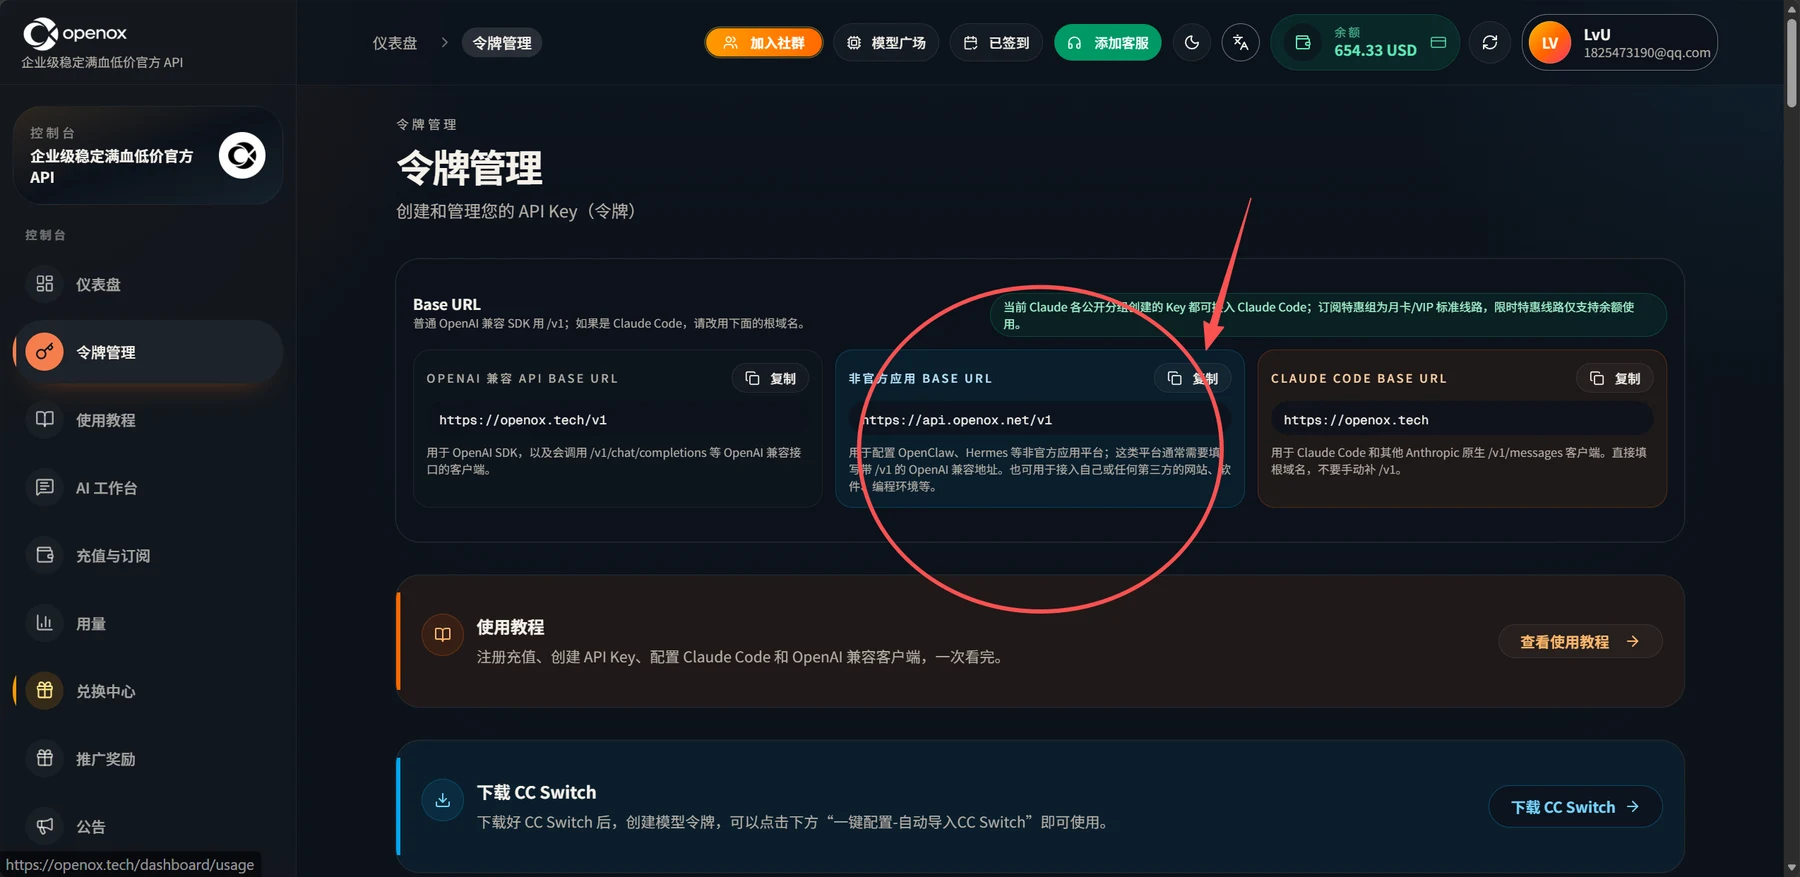Click the round logo in the 控制台 card
The image size is (1800, 877).
click(242, 155)
